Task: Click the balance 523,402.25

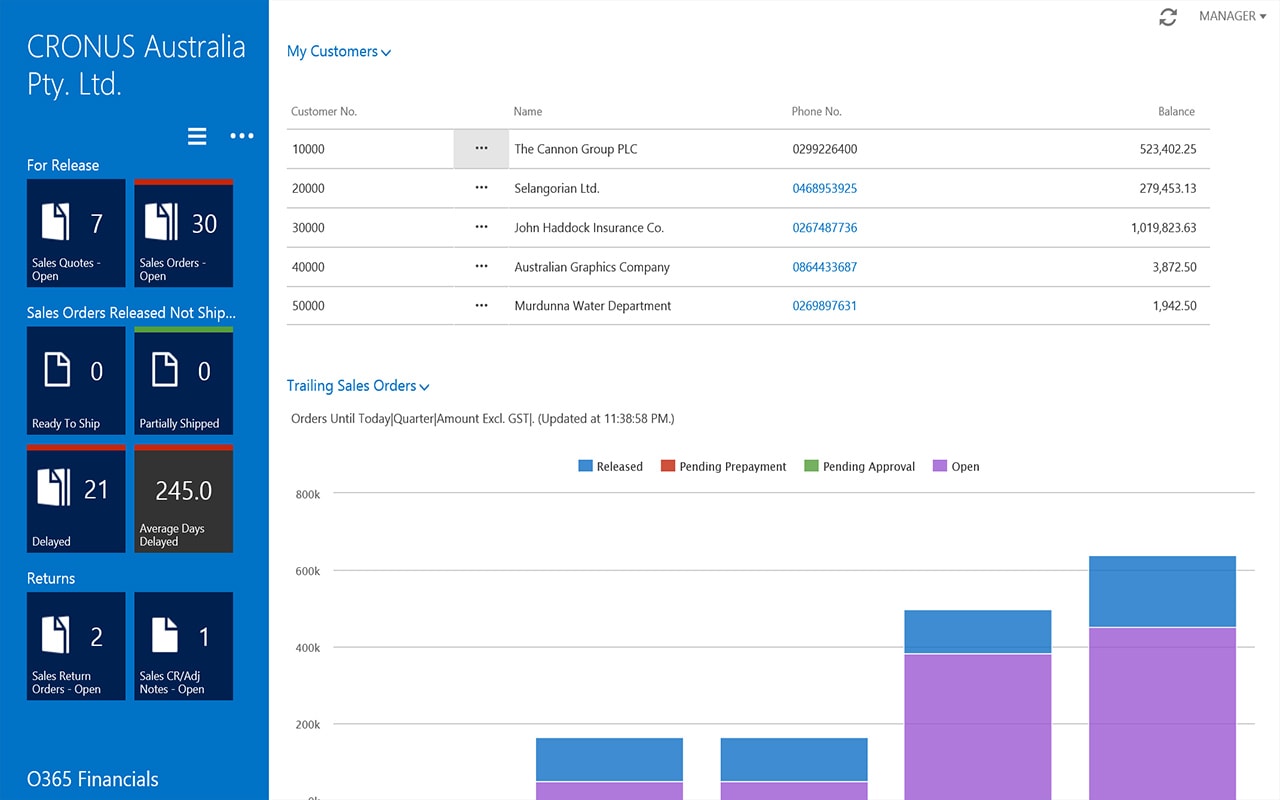Action: click(x=1168, y=149)
